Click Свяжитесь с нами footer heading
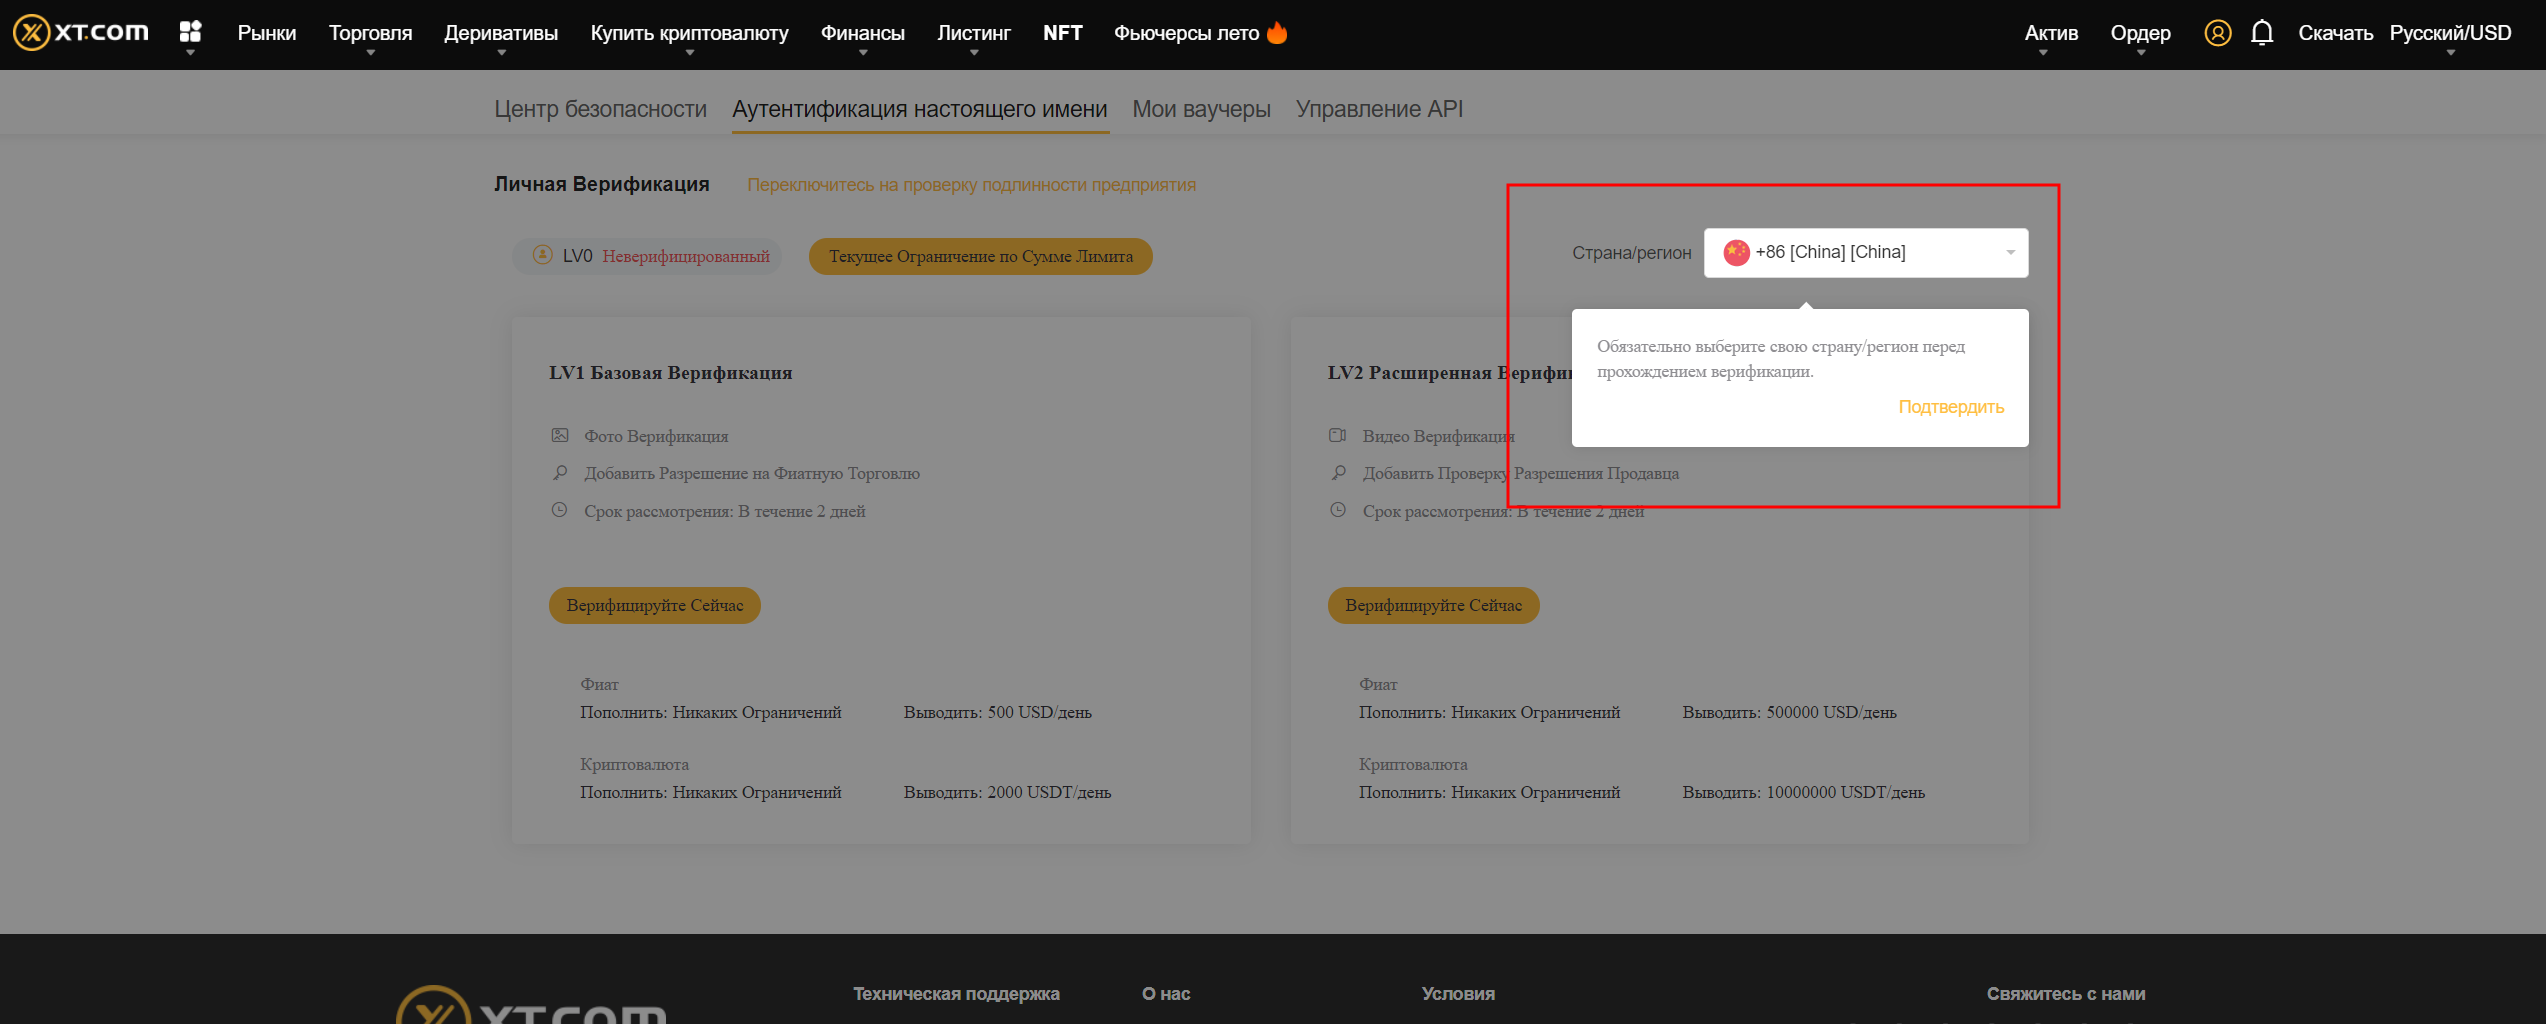Screen dimensions: 2546x1024 [x=2066, y=993]
